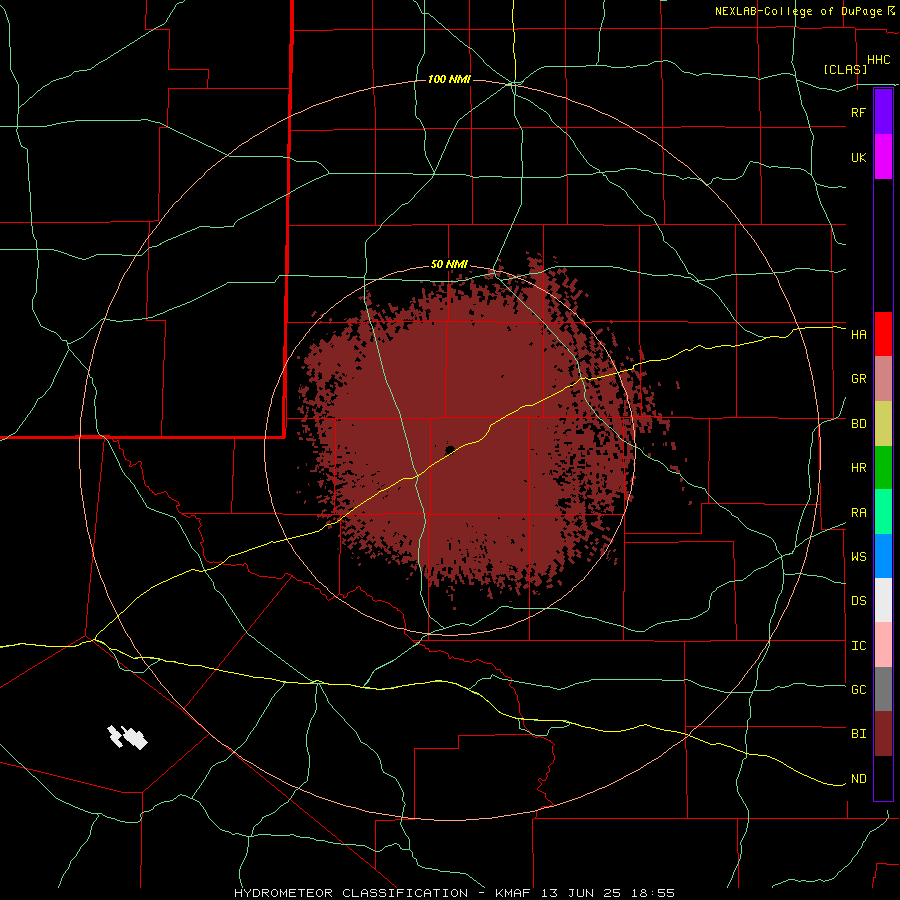The height and width of the screenshot is (900, 900).
Task: Click the yellow BD legend swatch
Action: 883,423
